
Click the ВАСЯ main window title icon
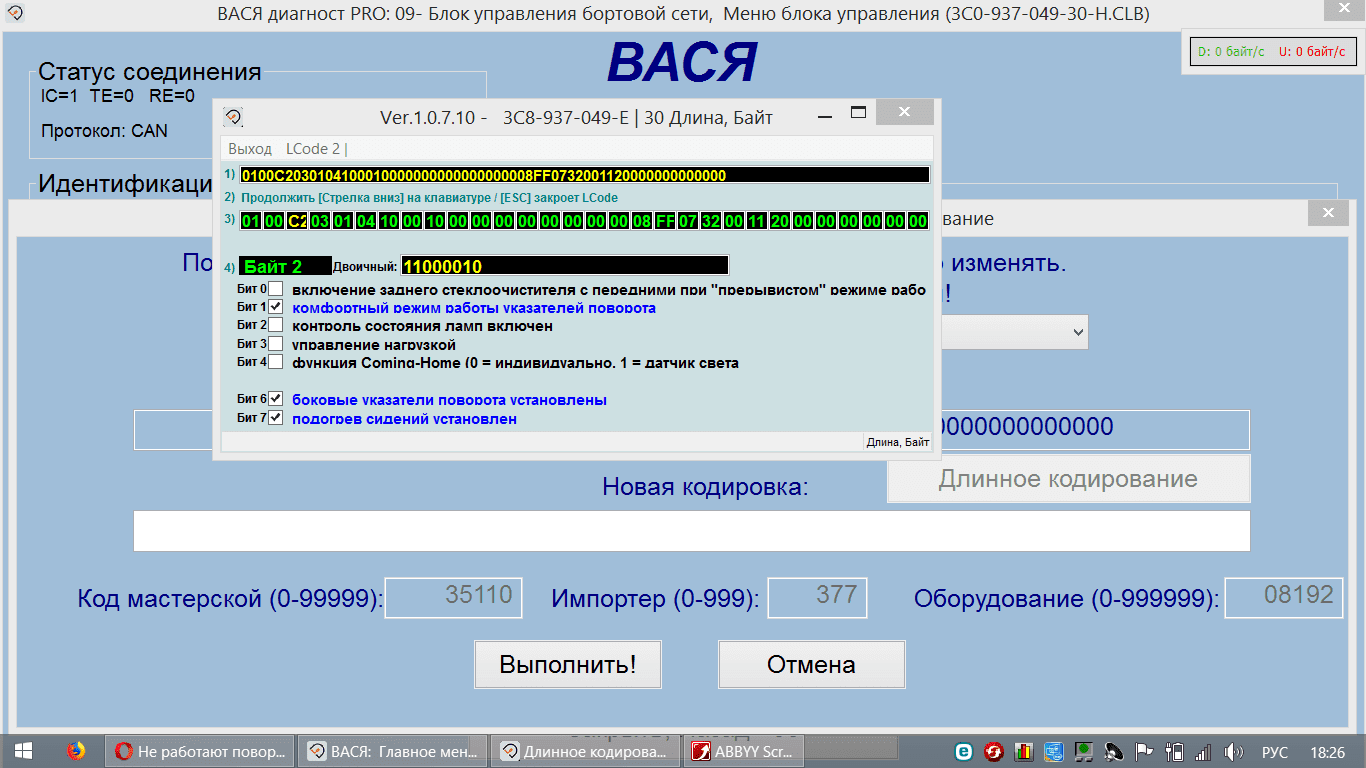[15, 13]
